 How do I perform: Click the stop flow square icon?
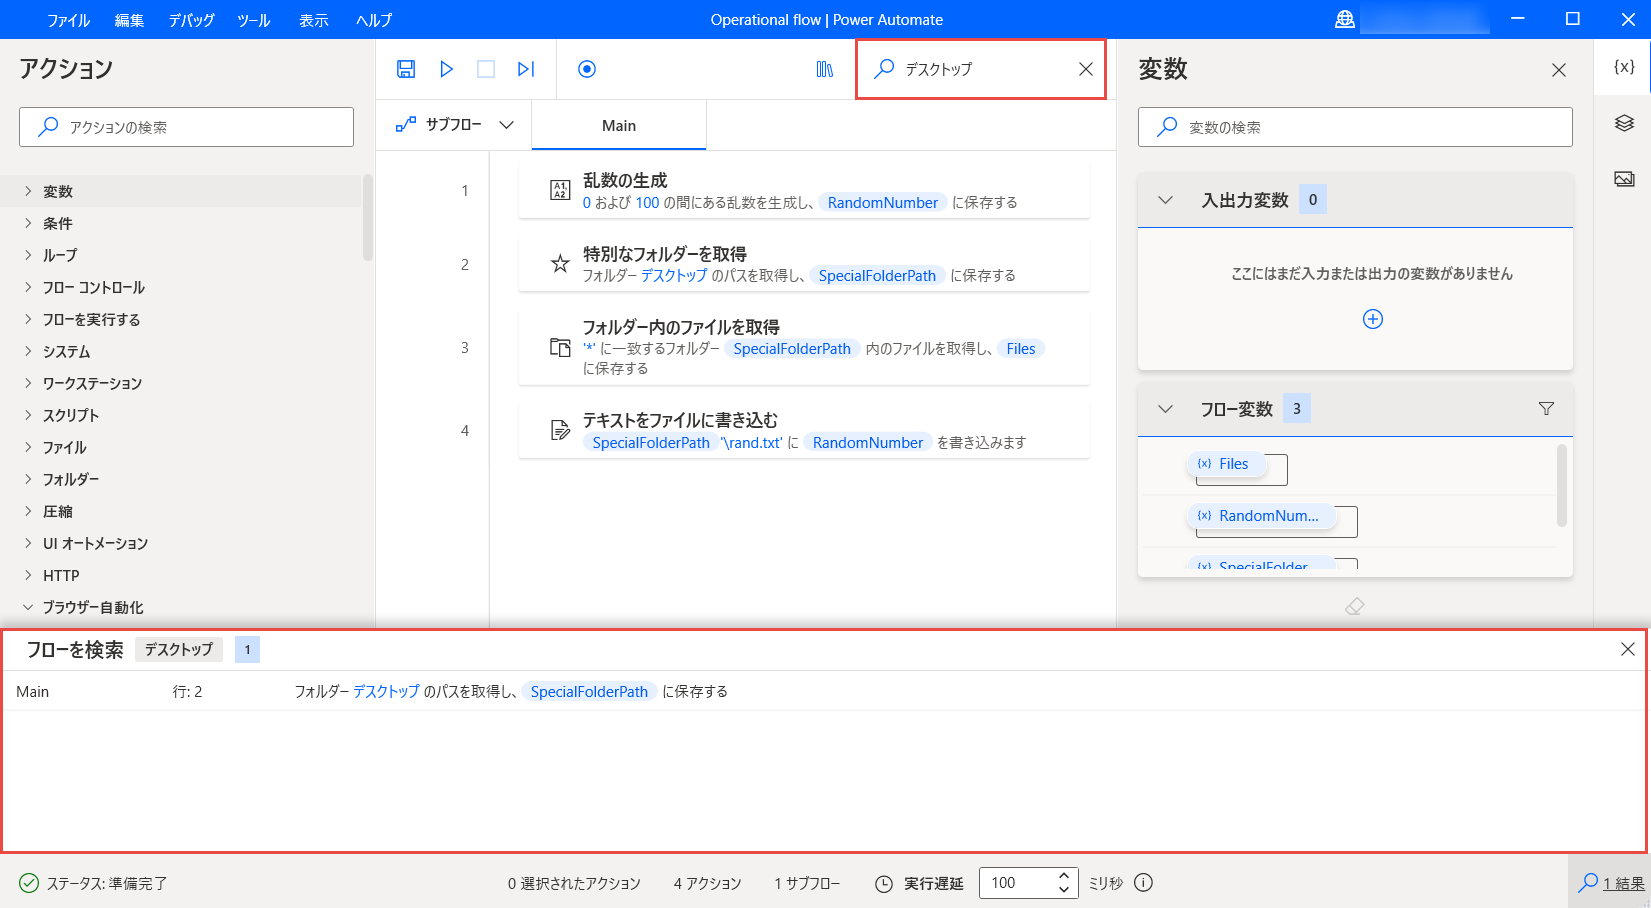(486, 69)
